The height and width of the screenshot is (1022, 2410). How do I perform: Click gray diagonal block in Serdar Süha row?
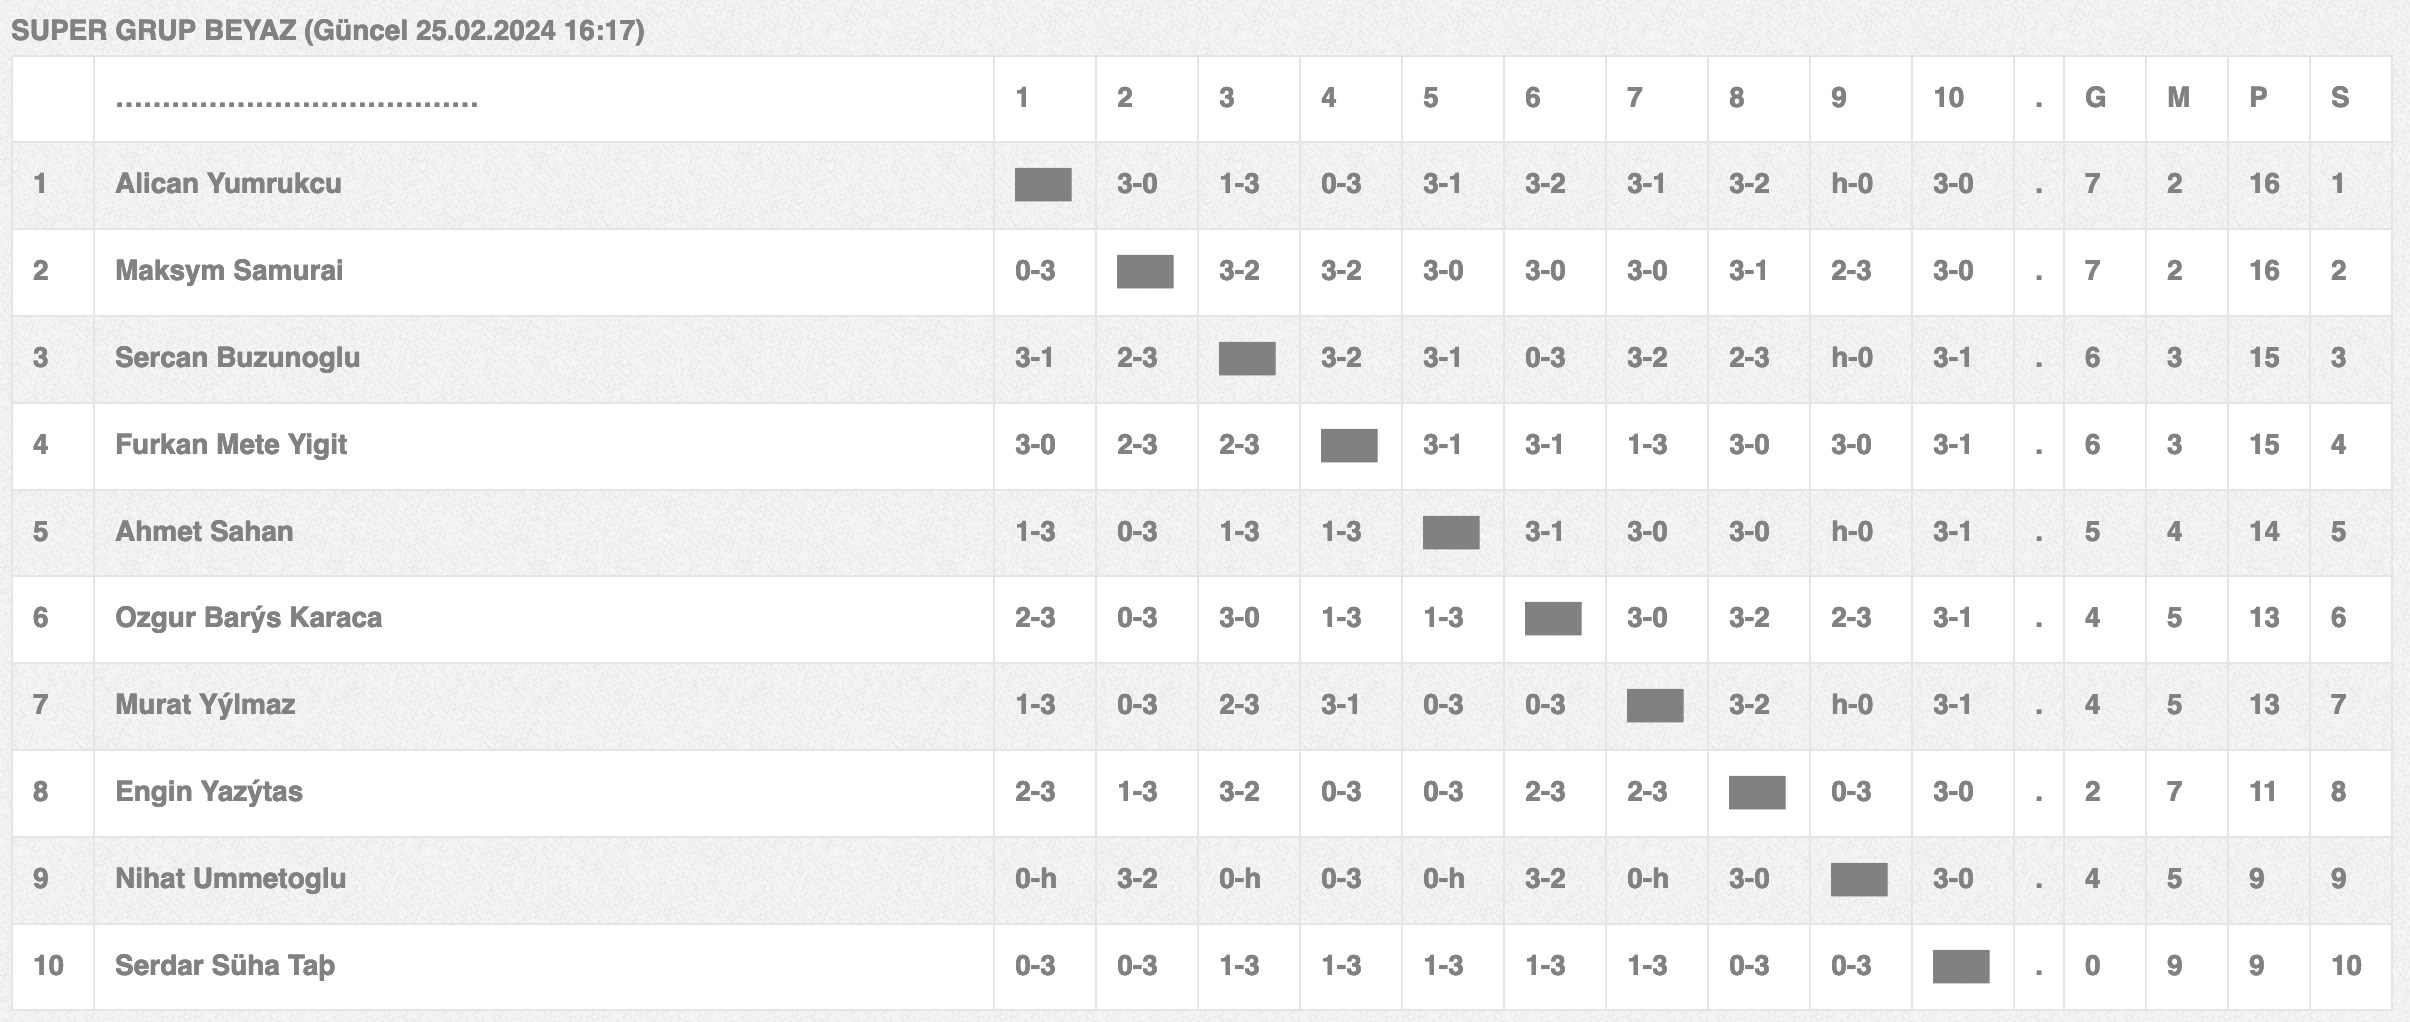(1961, 966)
